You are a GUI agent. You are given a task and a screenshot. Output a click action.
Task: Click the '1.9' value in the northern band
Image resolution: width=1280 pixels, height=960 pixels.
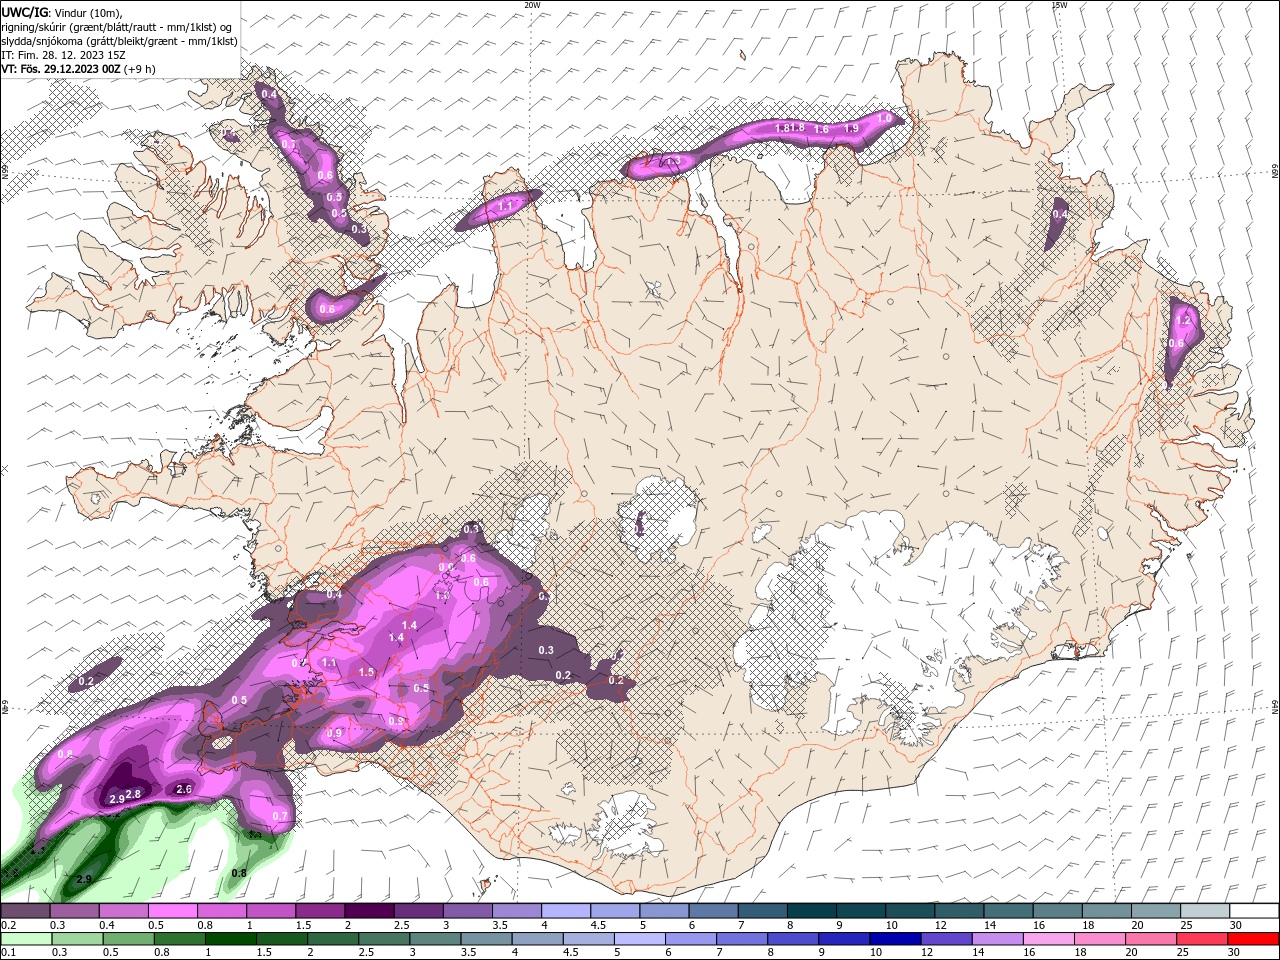point(852,129)
